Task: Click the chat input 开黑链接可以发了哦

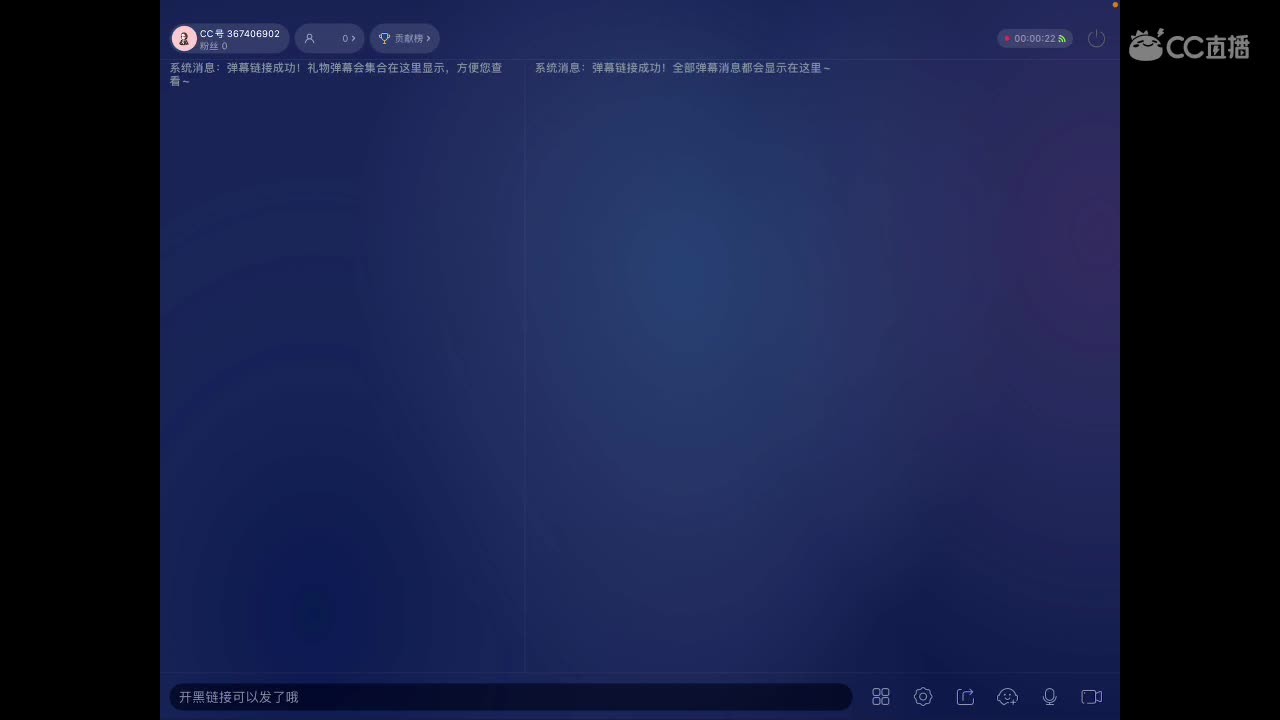Action: pyautogui.click(x=510, y=697)
